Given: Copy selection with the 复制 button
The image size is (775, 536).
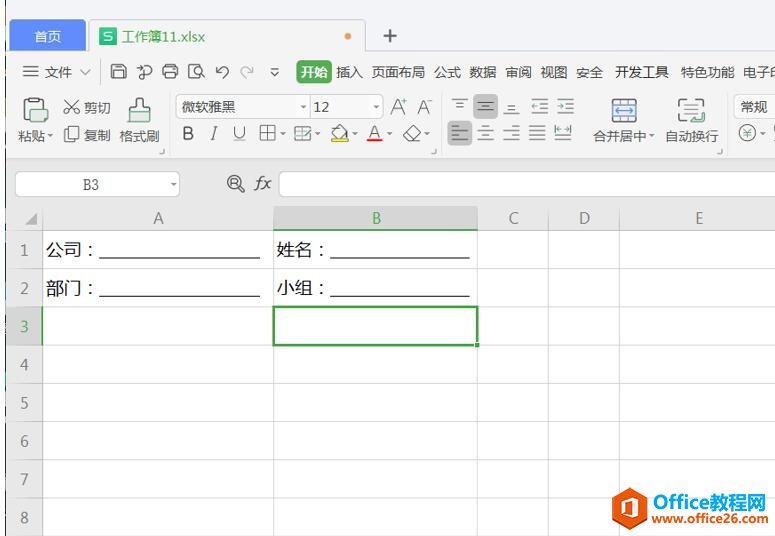Looking at the screenshot, I should tap(87, 134).
